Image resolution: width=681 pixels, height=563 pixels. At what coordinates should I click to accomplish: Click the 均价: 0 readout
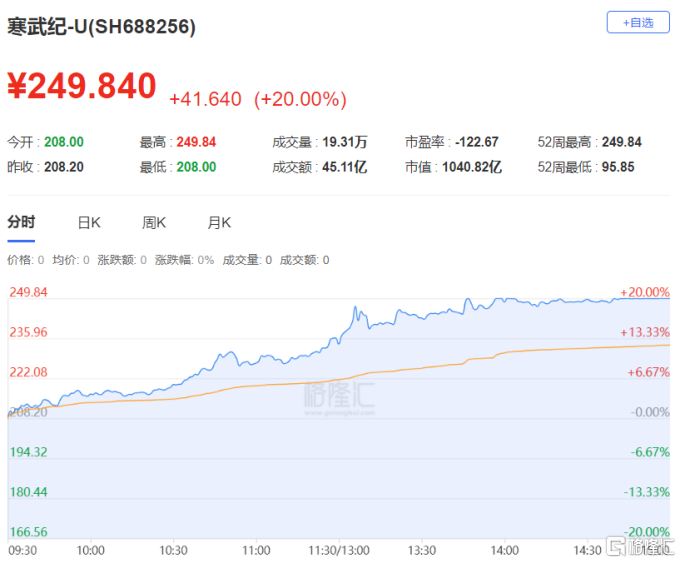click(x=71, y=260)
